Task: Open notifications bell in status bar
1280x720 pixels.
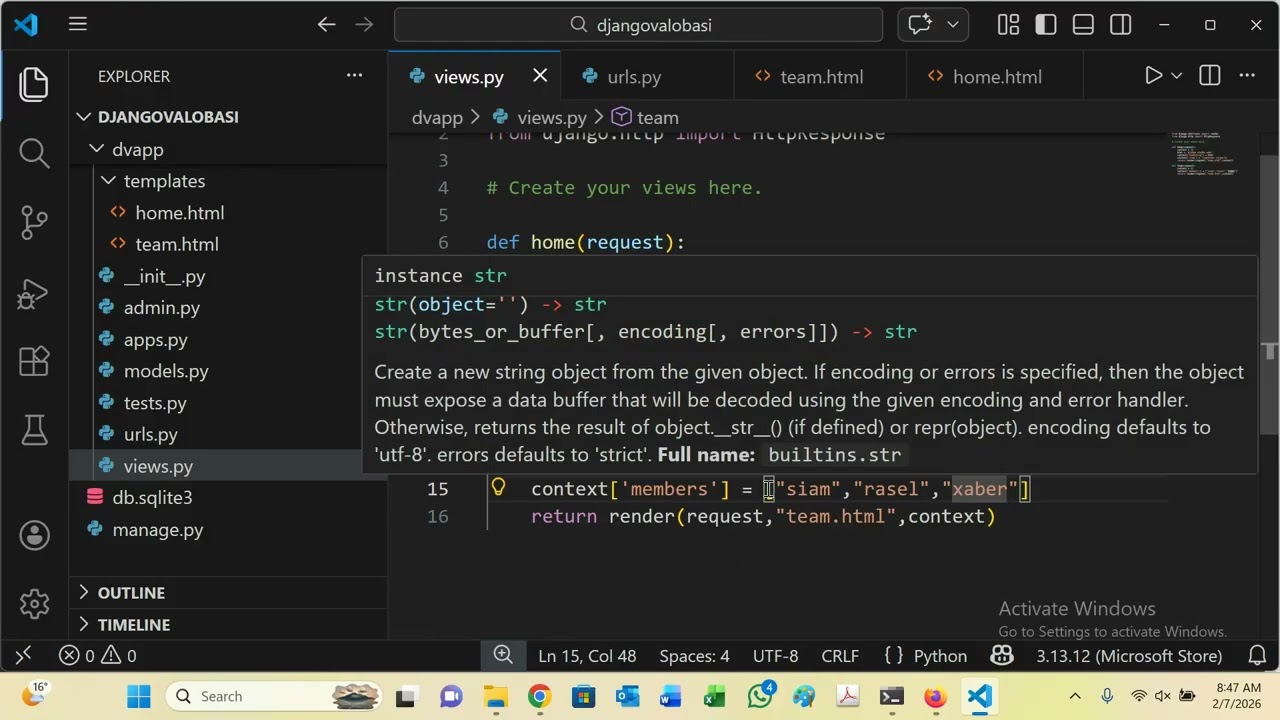Action: pyautogui.click(x=1258, y=656)
